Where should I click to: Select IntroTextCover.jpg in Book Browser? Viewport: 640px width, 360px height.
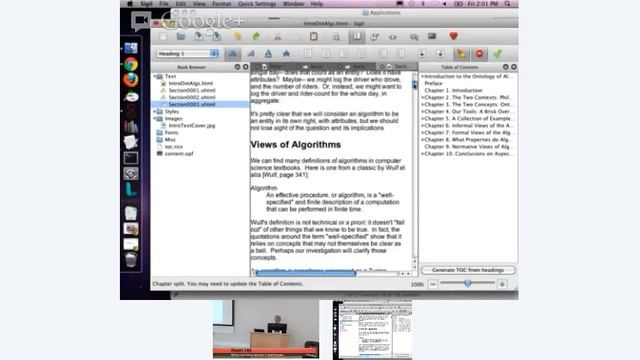[x=191, y=126]
